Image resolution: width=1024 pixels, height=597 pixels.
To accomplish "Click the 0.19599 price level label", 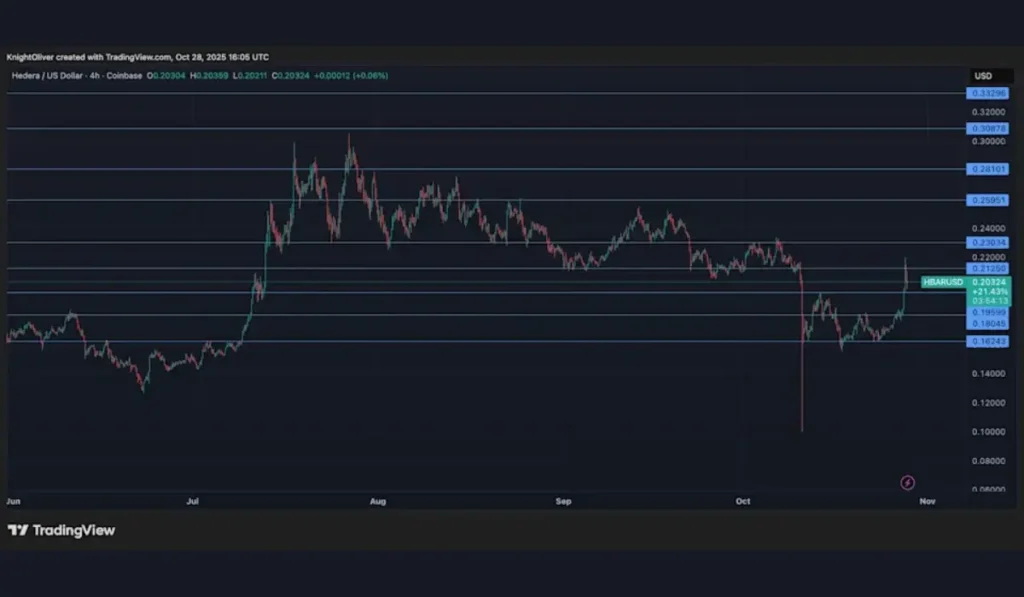I will pos(990,312).
